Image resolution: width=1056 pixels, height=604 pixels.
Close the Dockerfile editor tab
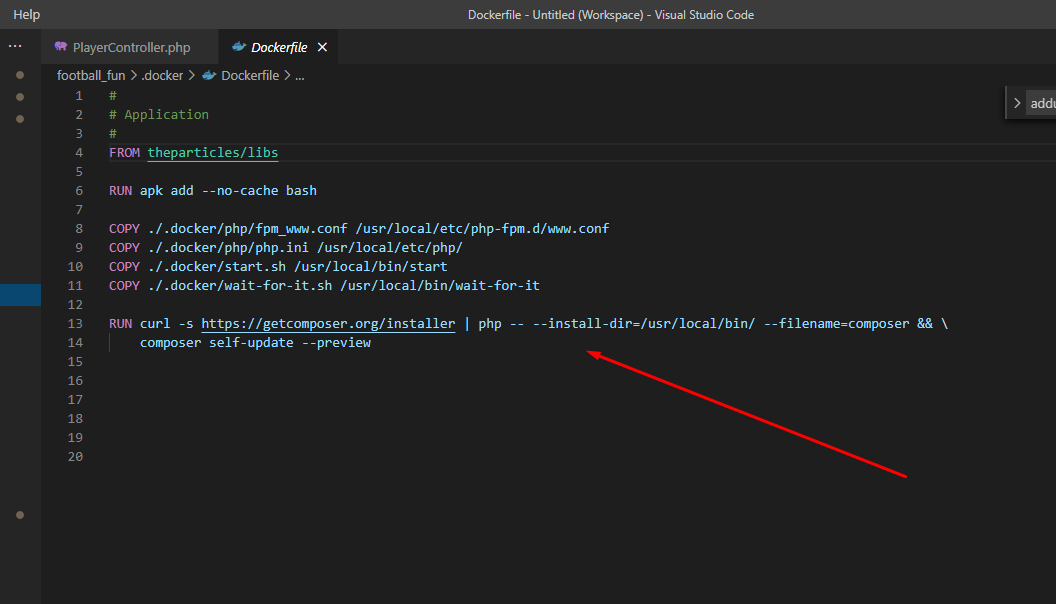(322, 47)
